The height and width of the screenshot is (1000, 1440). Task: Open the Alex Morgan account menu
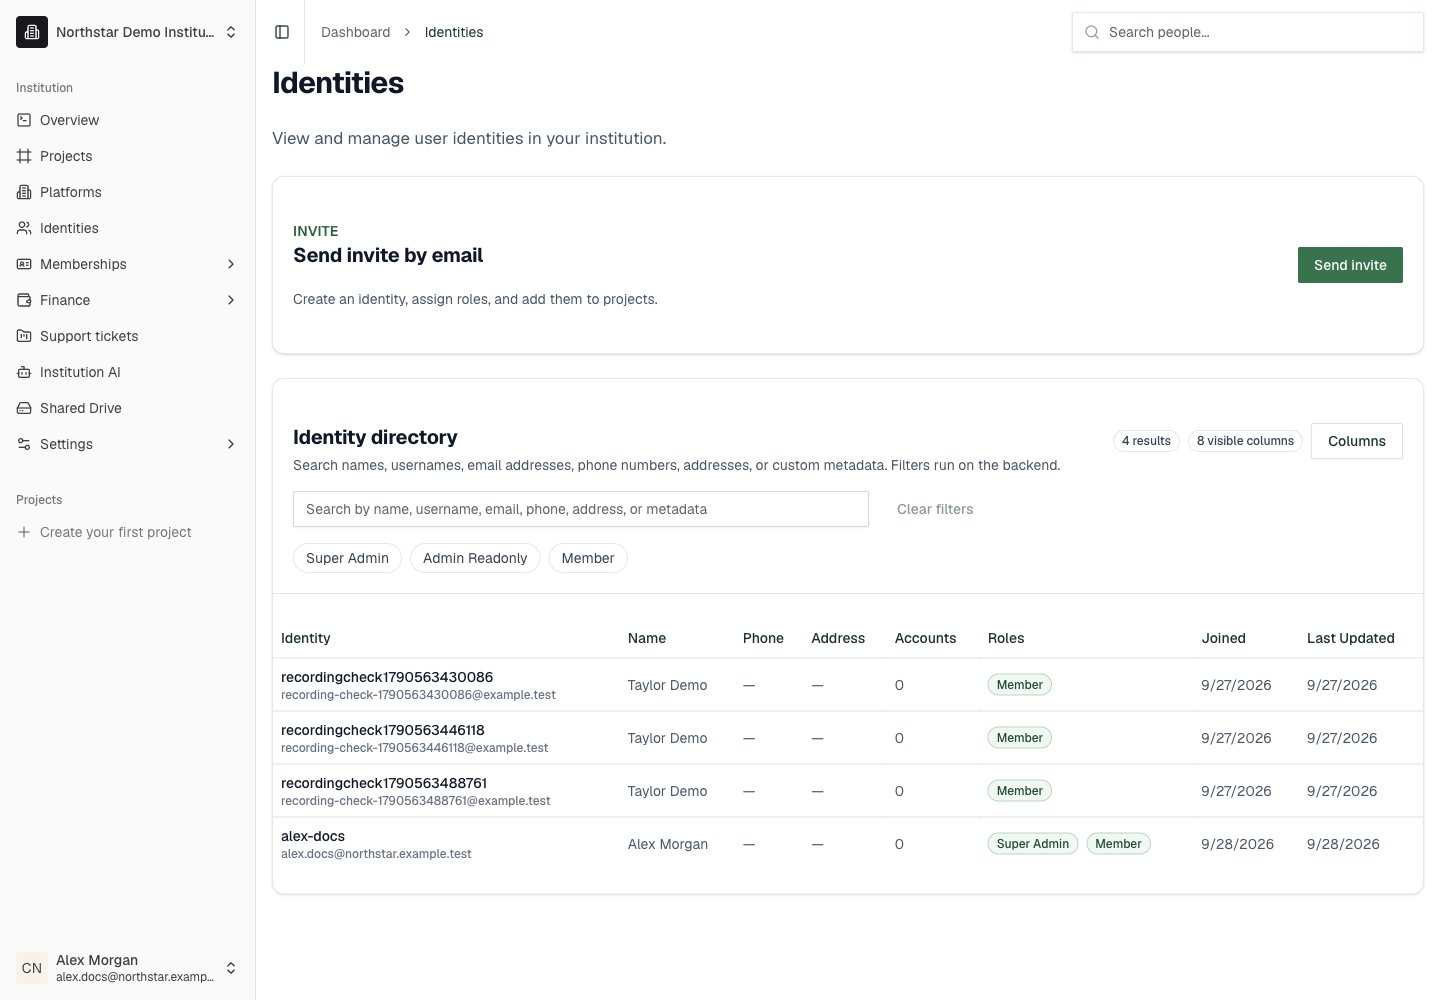coord(128,968)
